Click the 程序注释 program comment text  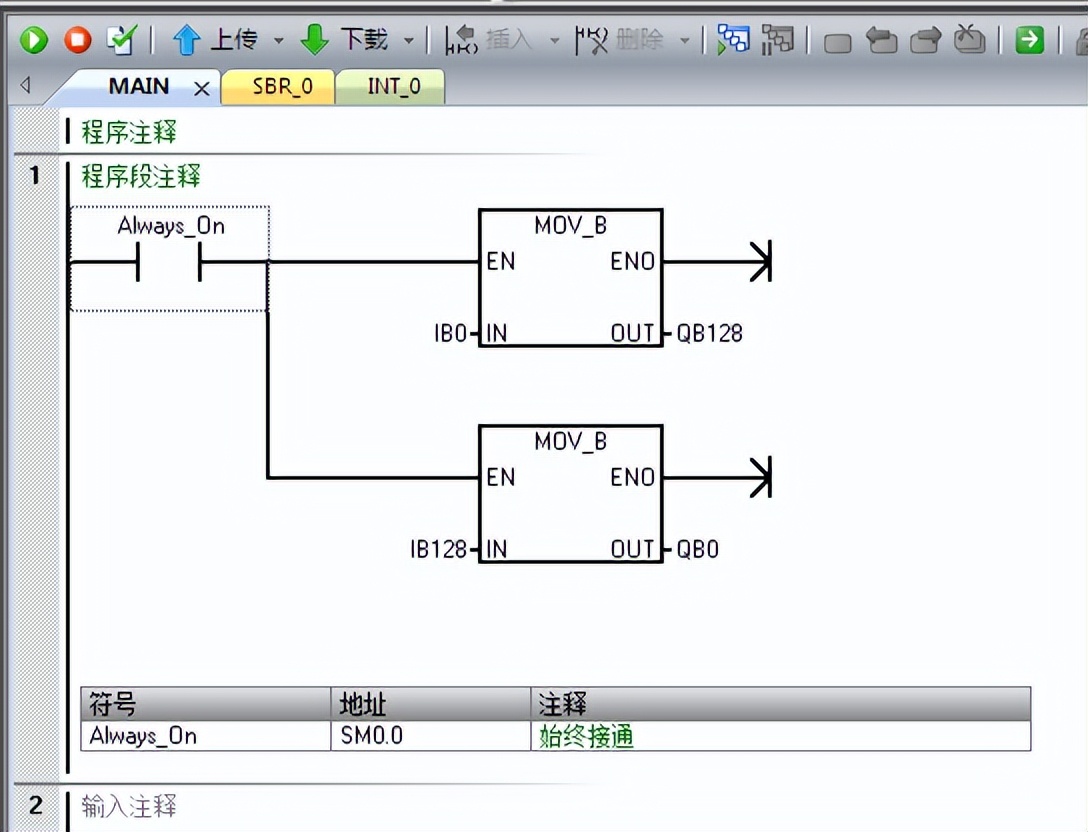coord(129,132)
